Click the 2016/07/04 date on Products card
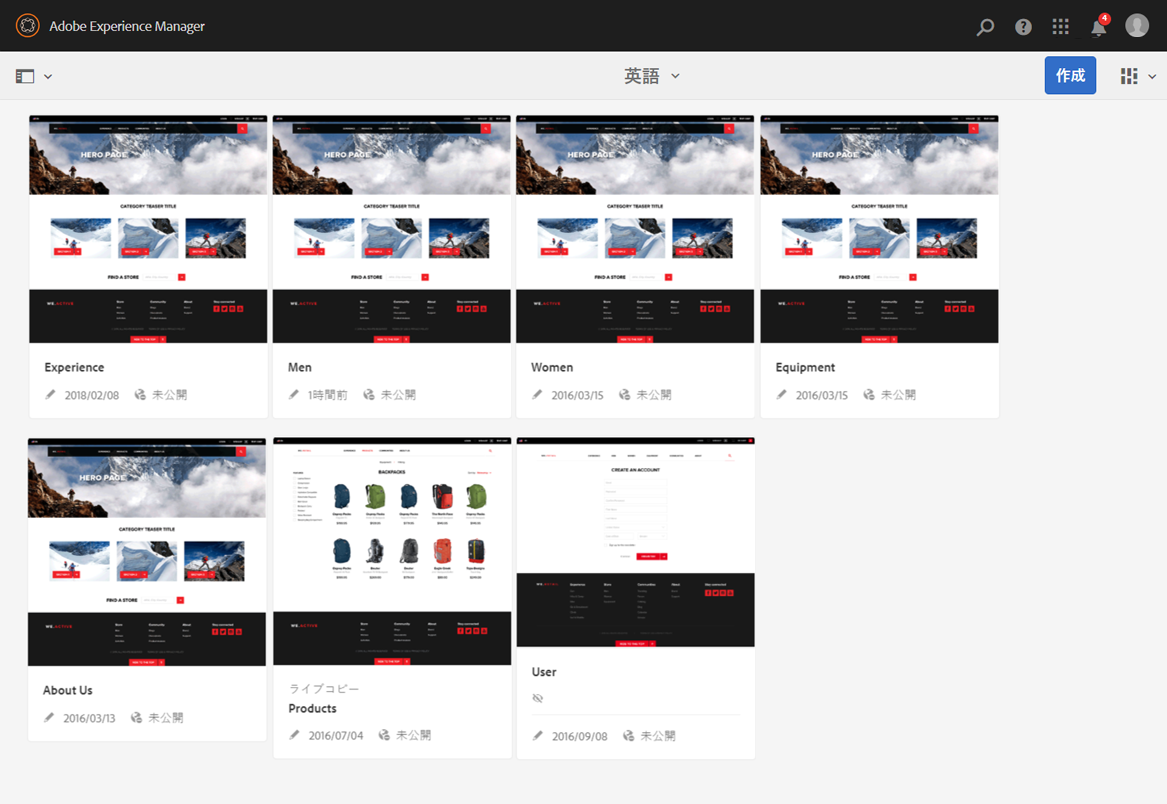 (x=336, y=736)
